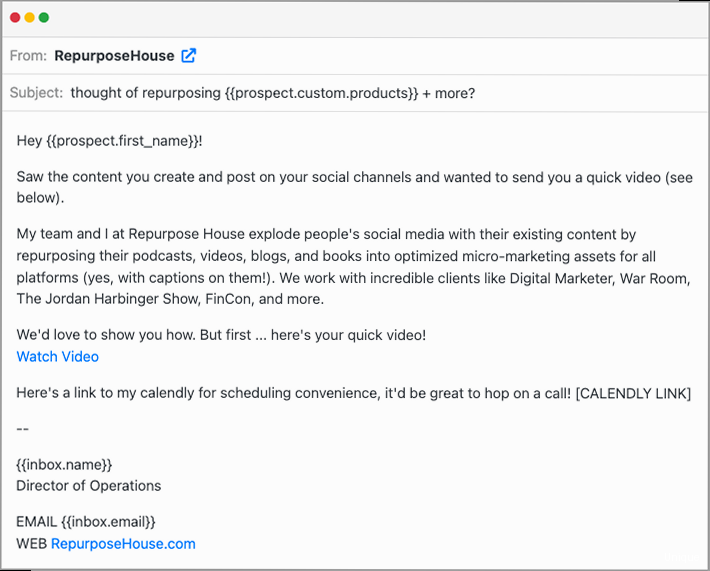
Task: Click the {{inbox.name}} signature variable
Action: 64,465
